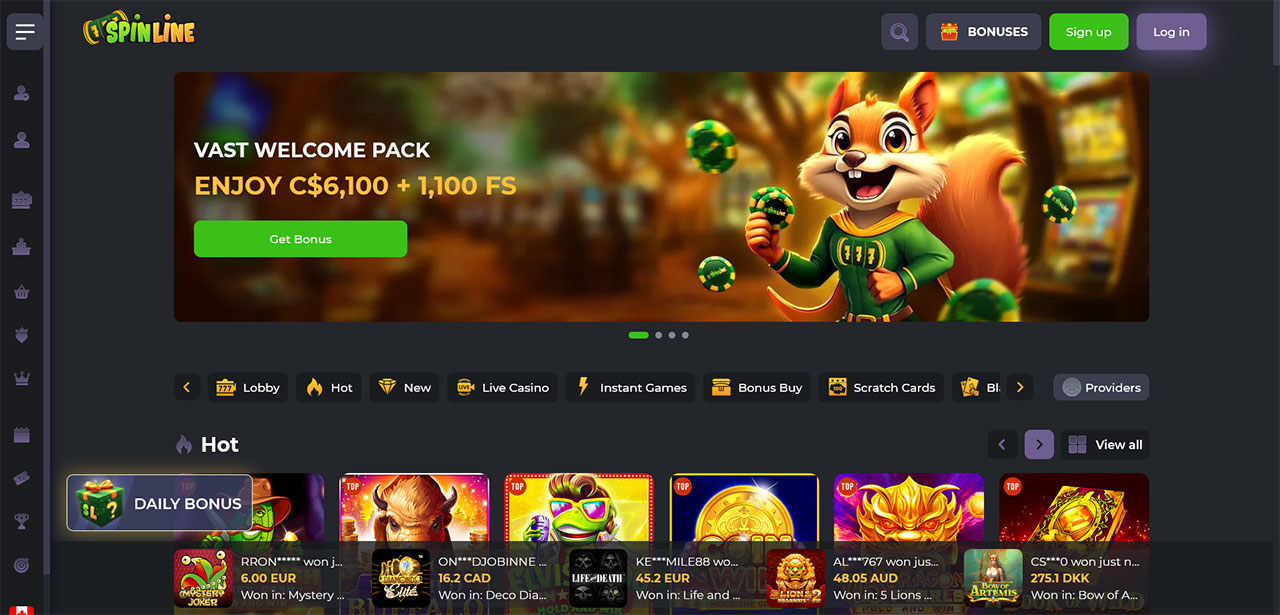The image size is (1280, 615).
Task: Select the Bonus Buy category
Action: click(x=757, y=387)
